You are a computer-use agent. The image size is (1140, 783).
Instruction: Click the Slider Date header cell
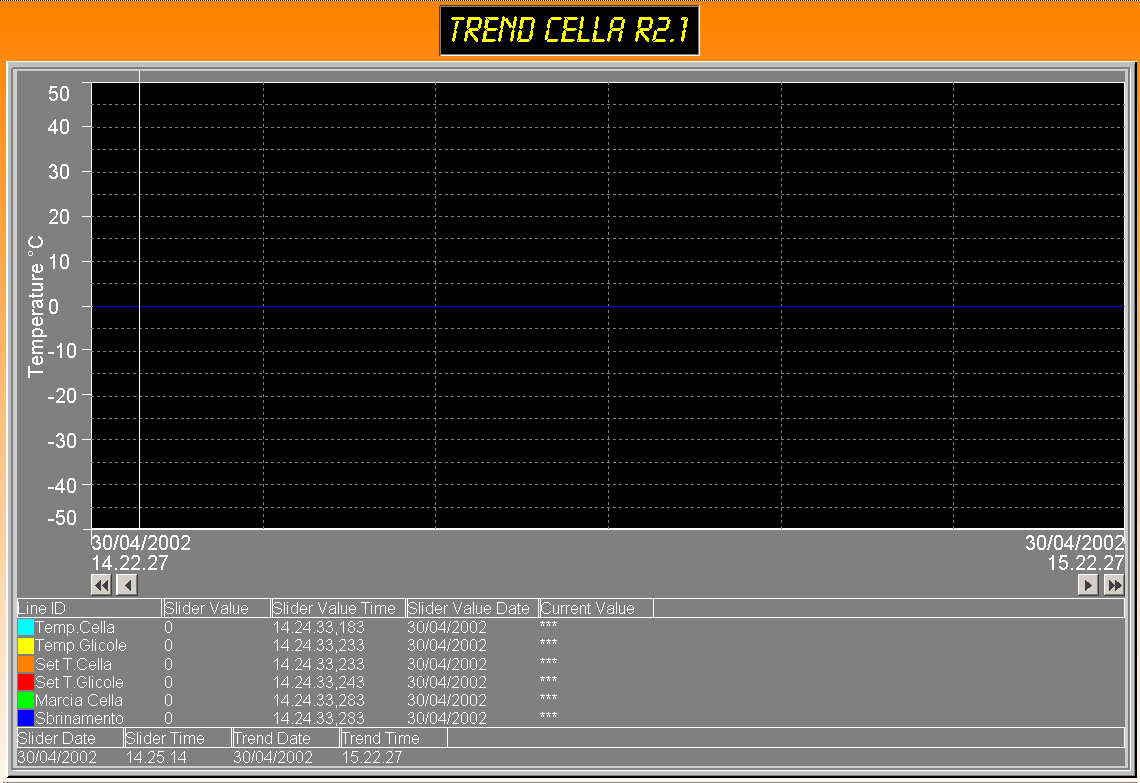click(70, 738)
